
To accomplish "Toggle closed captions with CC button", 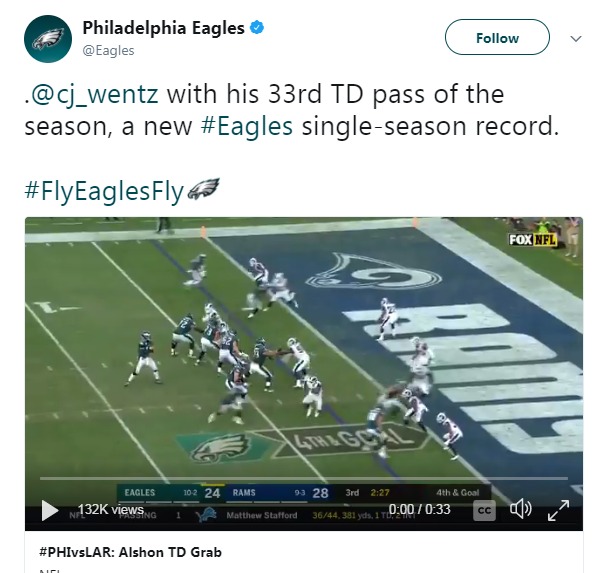I will (x=484, y=511).
